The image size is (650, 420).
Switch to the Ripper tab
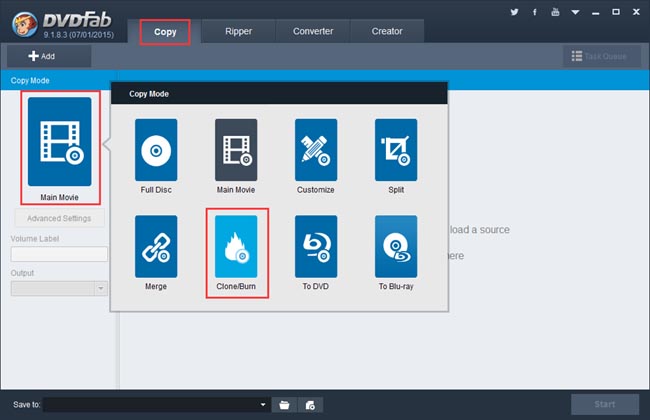pos(238,32)
